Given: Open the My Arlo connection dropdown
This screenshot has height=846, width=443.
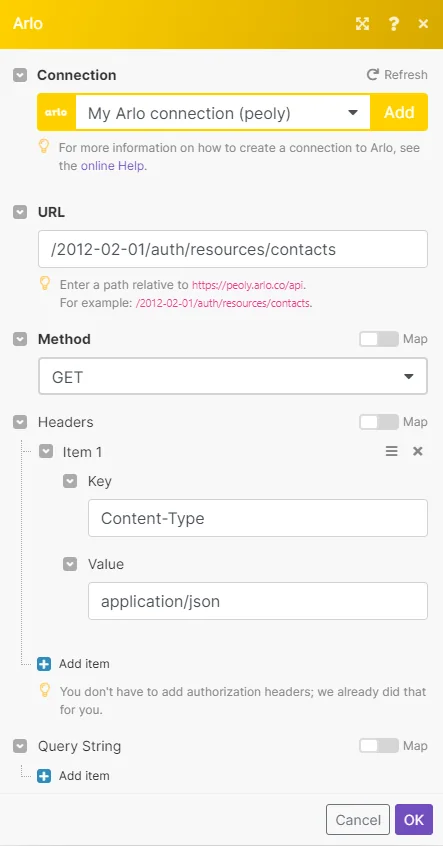Looking at the screenshot, I should click(223, 113).
